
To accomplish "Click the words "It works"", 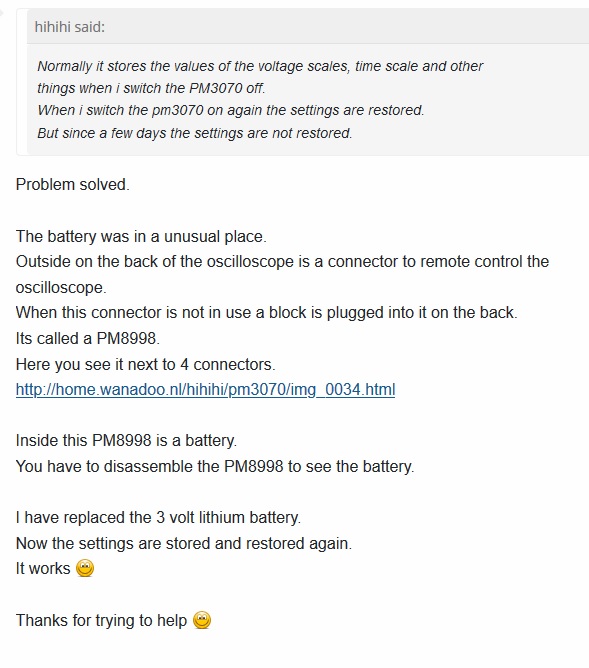I will coord(43,569).
